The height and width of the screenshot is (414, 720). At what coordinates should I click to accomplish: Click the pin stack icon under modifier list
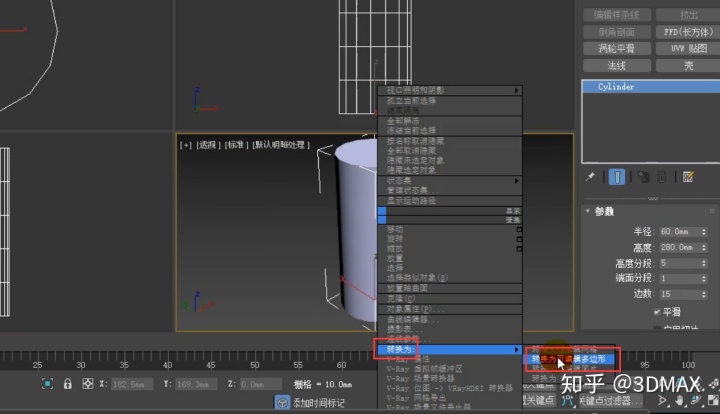point(590,177)
